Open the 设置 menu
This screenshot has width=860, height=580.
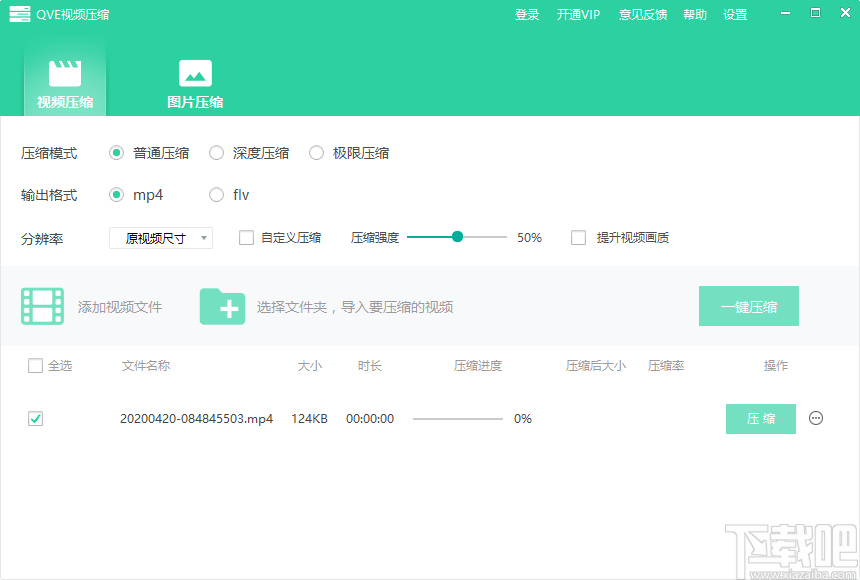tap(735, 14)
